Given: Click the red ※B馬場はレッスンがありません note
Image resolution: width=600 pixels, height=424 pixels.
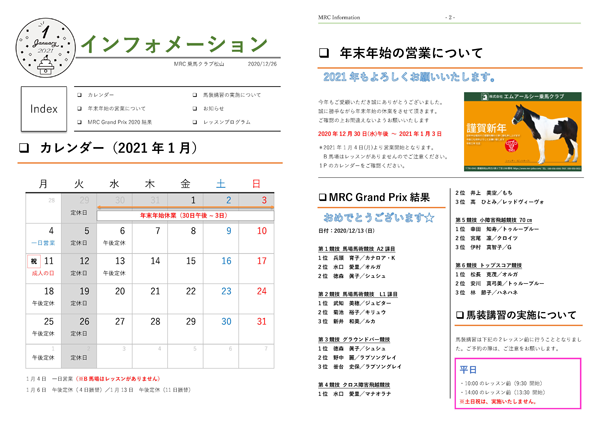Looking at the screenshot, I should 118,379.
